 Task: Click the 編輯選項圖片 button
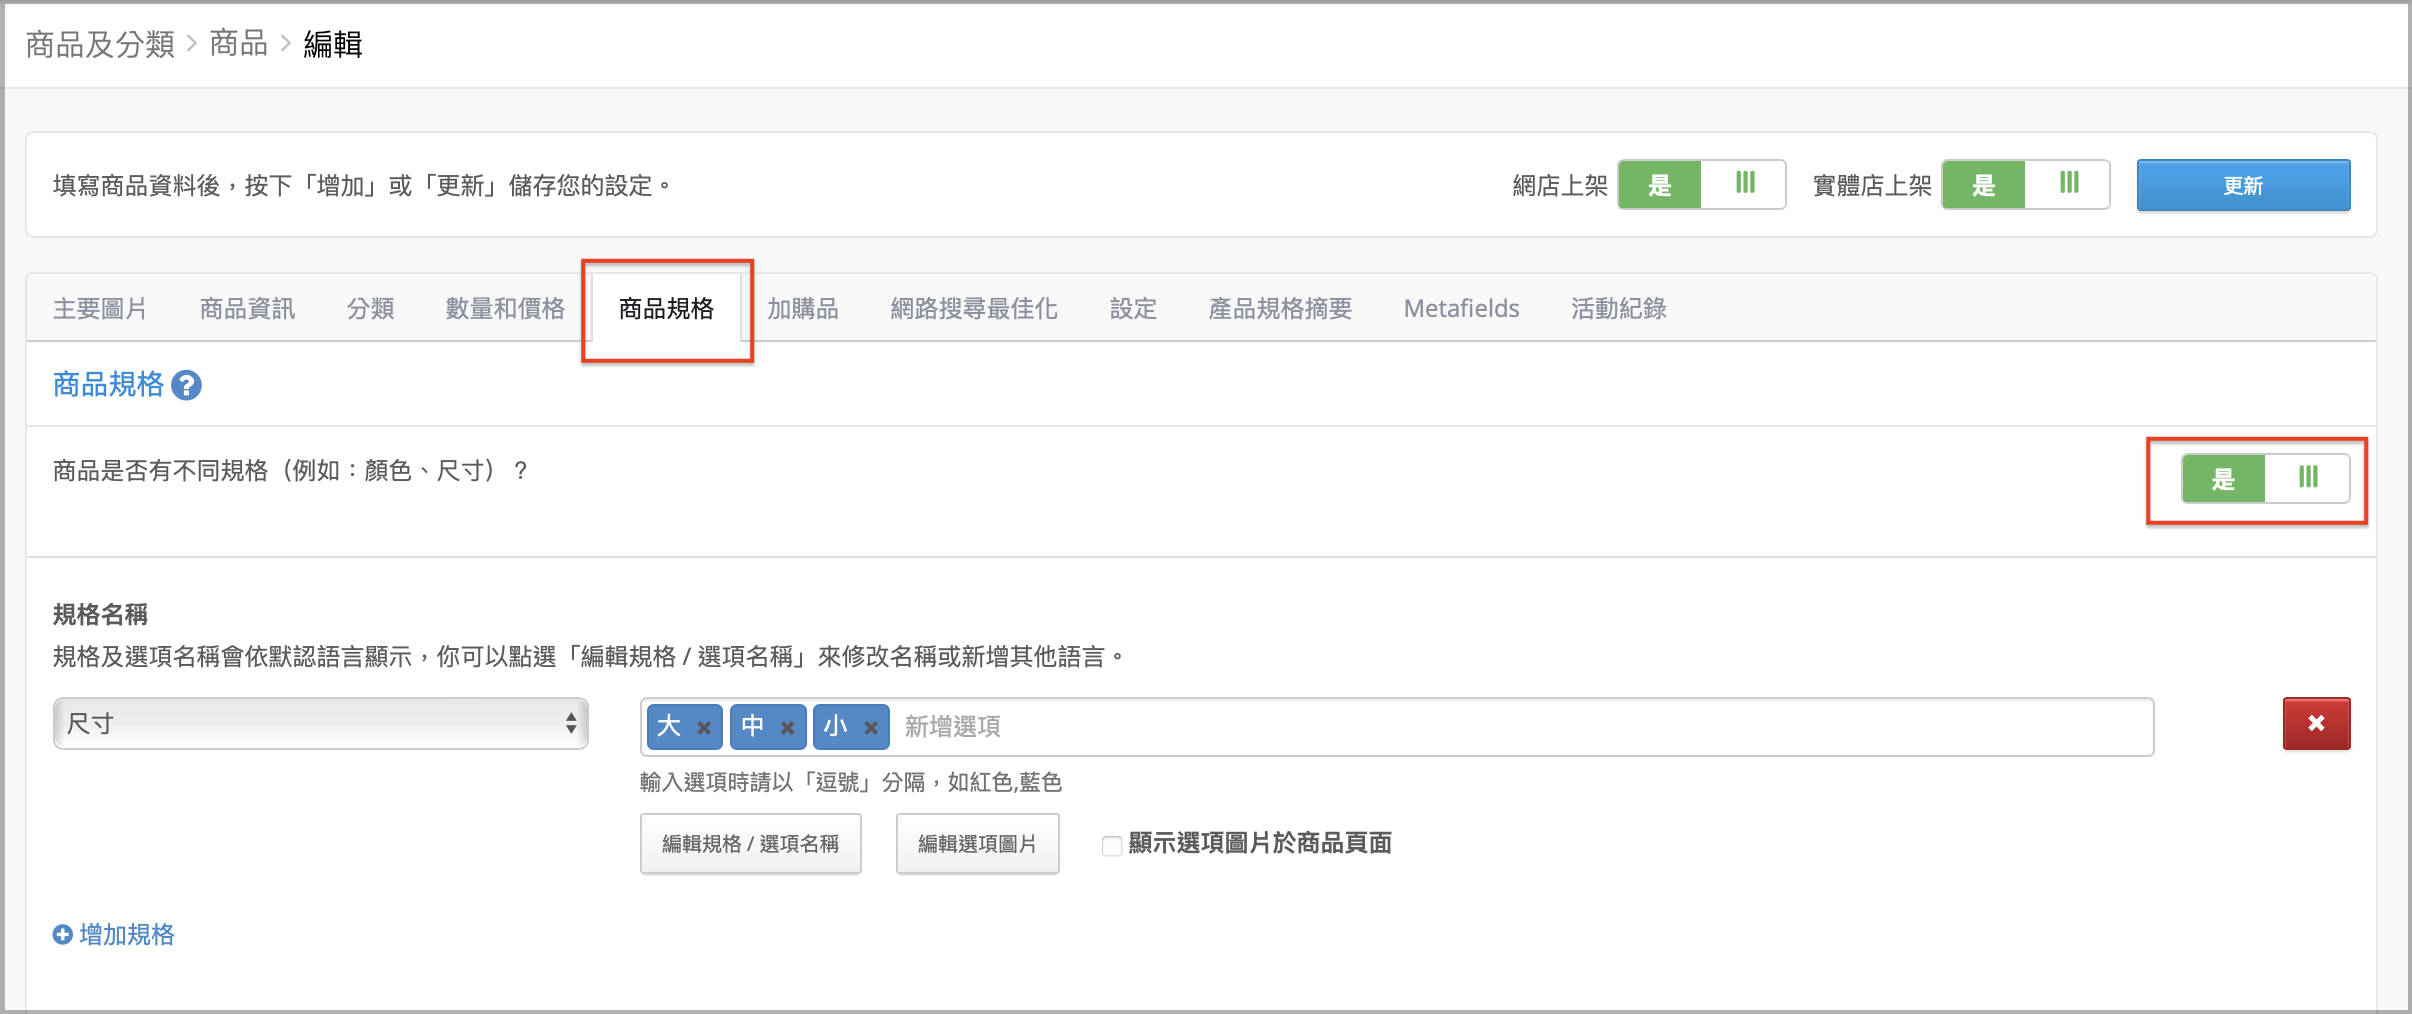tap(977, 844)
